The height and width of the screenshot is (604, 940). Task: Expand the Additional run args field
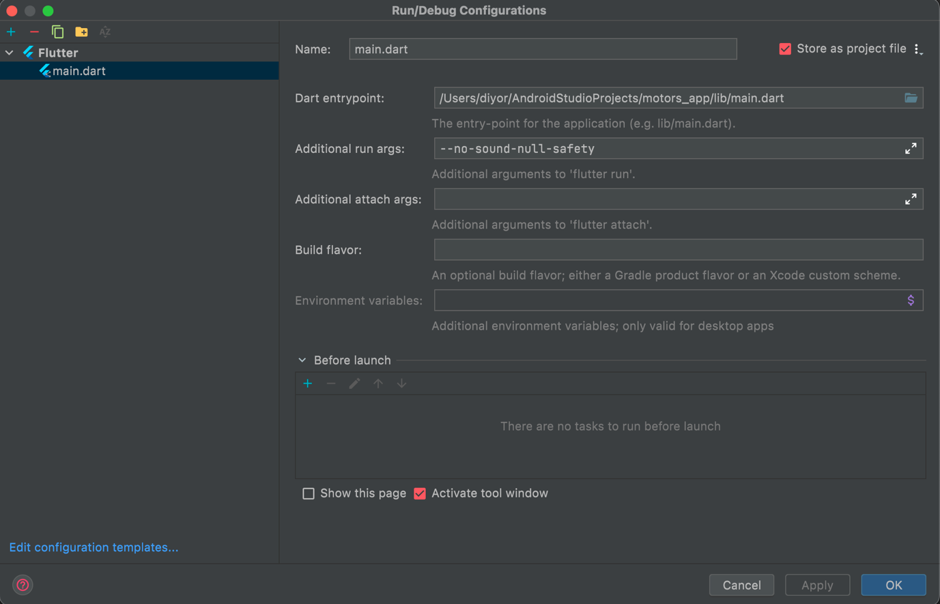[910, 149]
